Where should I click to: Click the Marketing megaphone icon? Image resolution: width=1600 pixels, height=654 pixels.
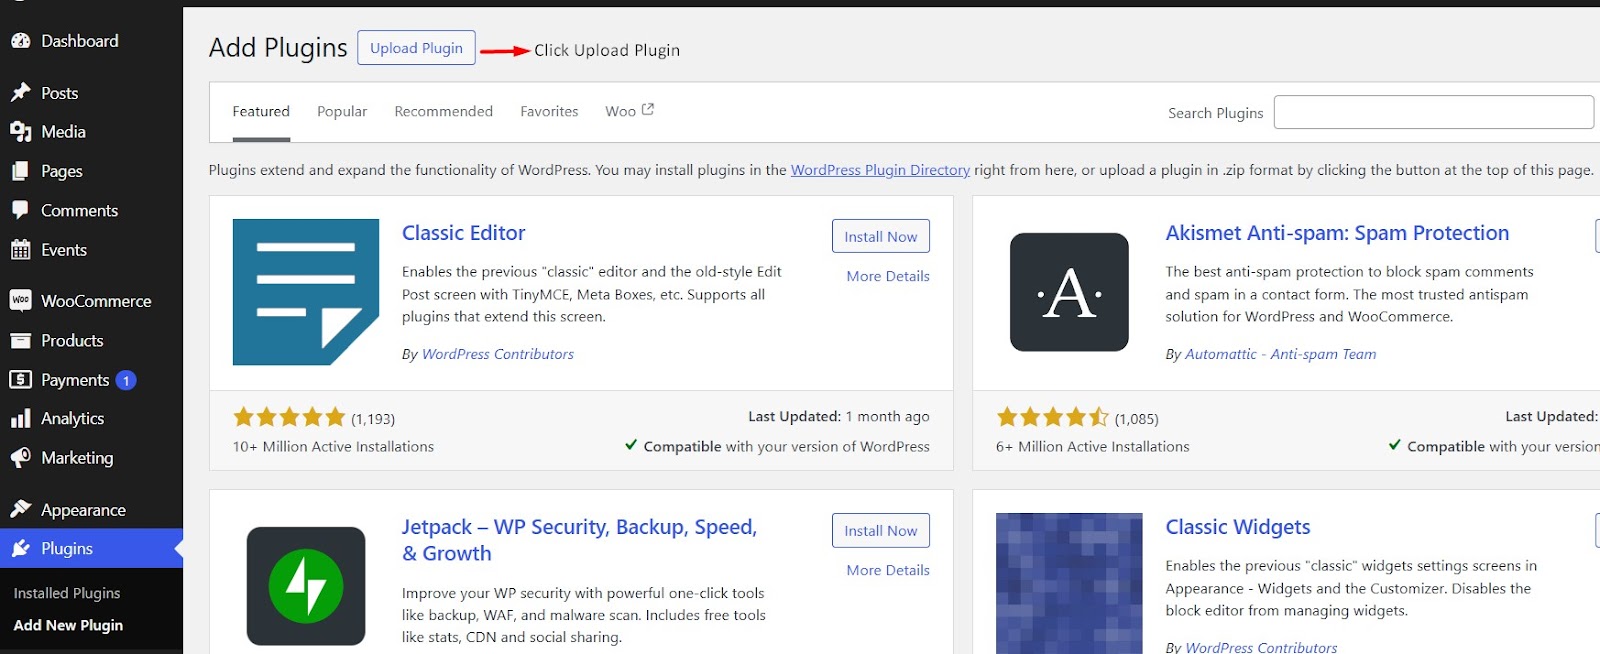(20, 458)
